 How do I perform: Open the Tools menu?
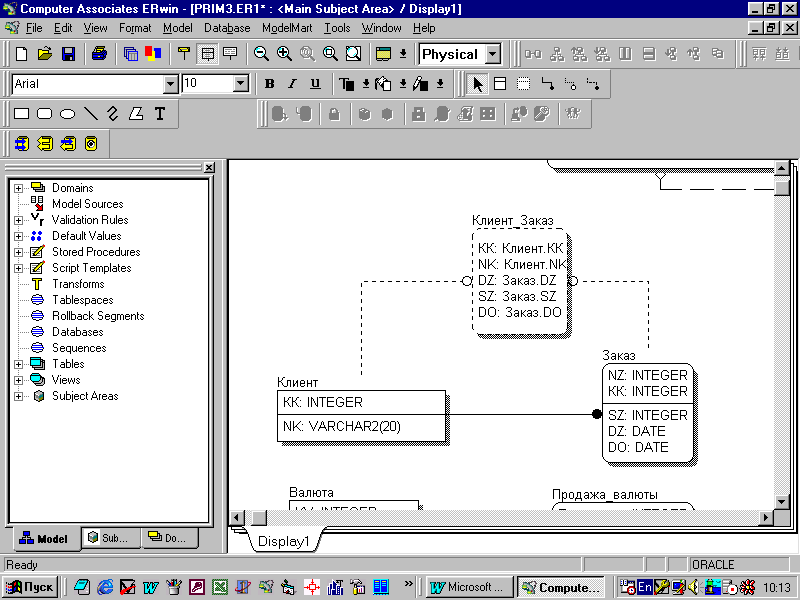tap(337, 28)
